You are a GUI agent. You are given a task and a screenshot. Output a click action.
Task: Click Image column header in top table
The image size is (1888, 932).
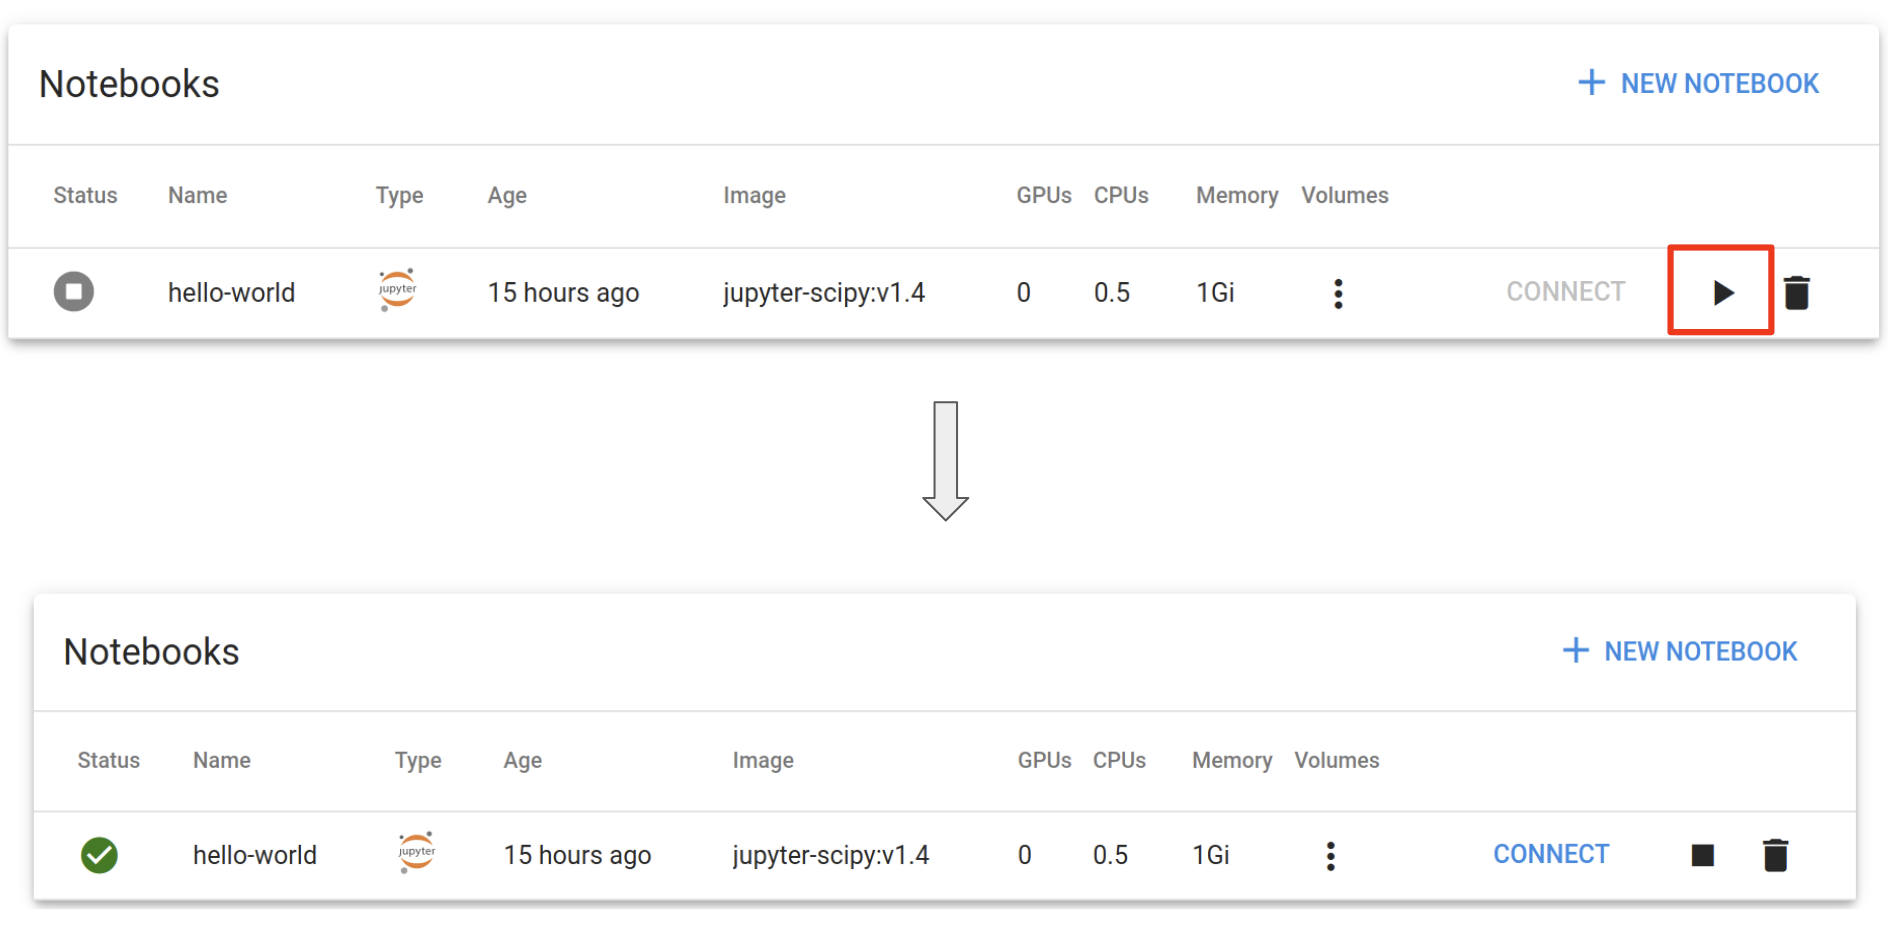coord(754,196)
